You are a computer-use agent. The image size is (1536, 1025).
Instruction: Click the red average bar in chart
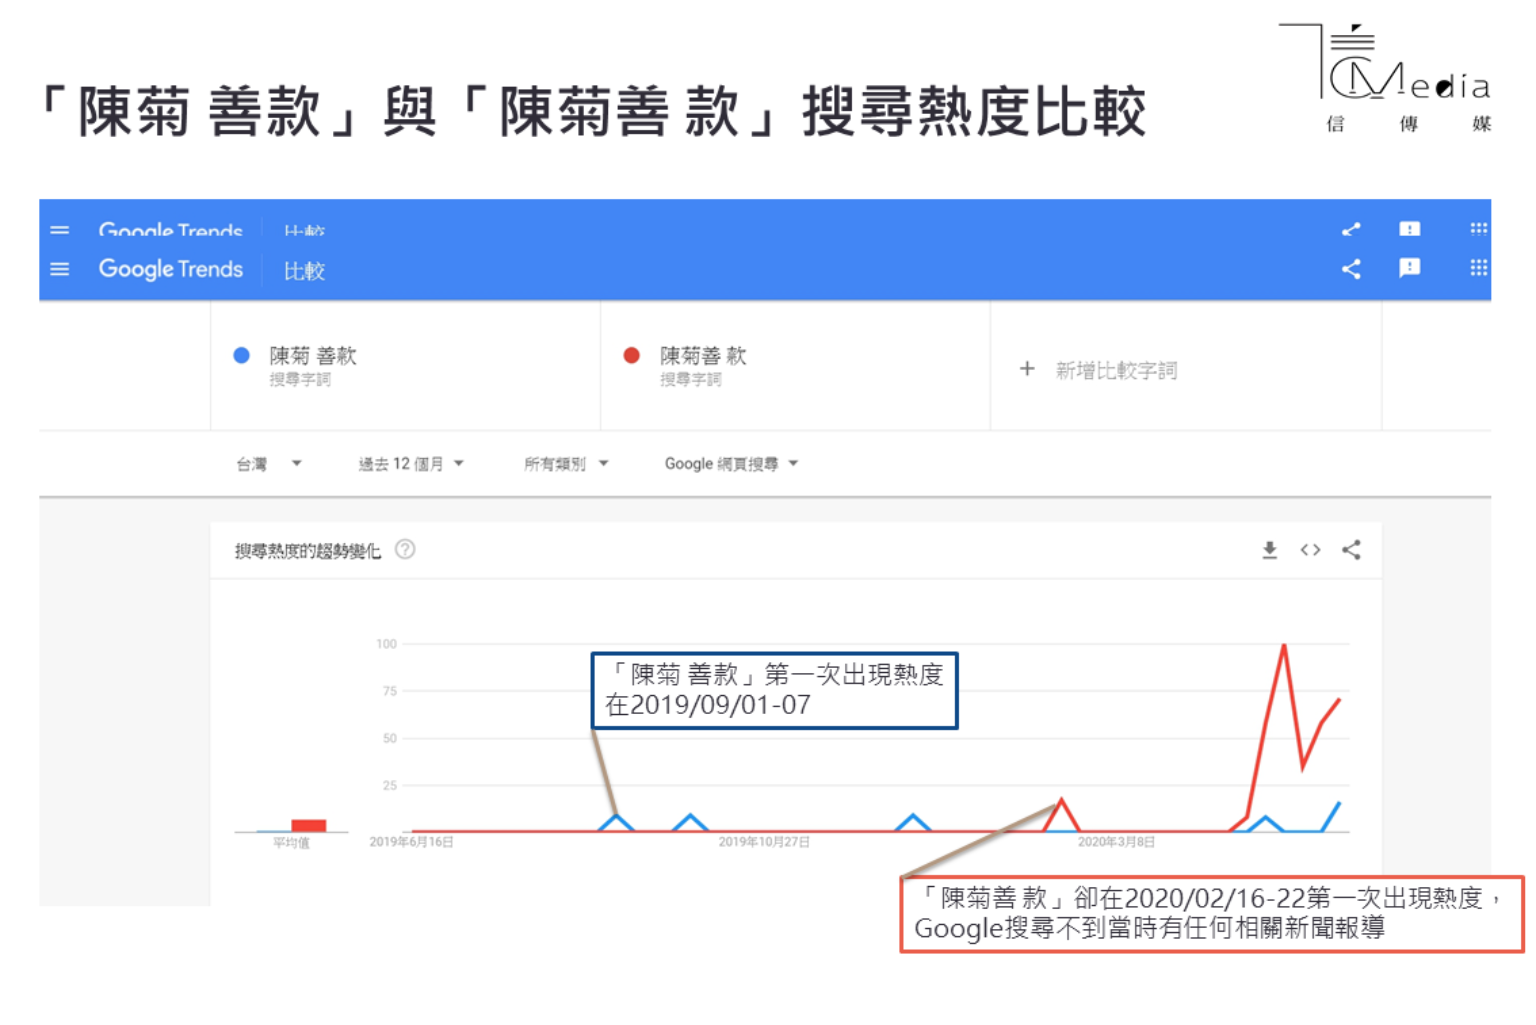pyautogui.click(x=309, y=825)
